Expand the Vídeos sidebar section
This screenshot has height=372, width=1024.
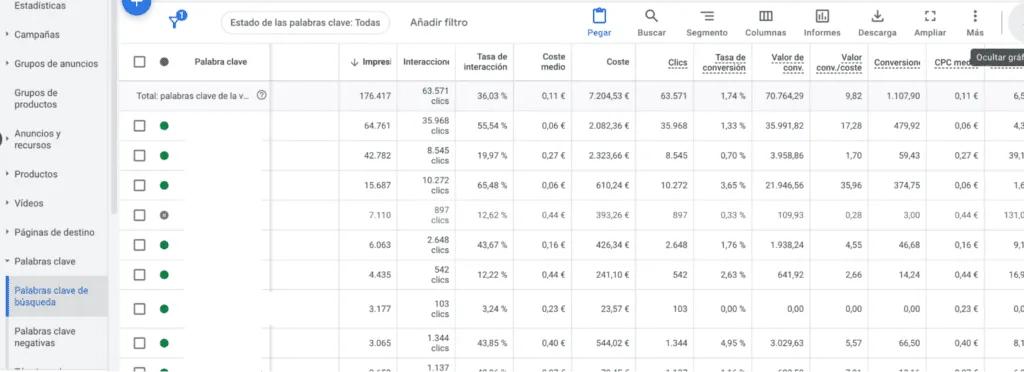point(7,203)
